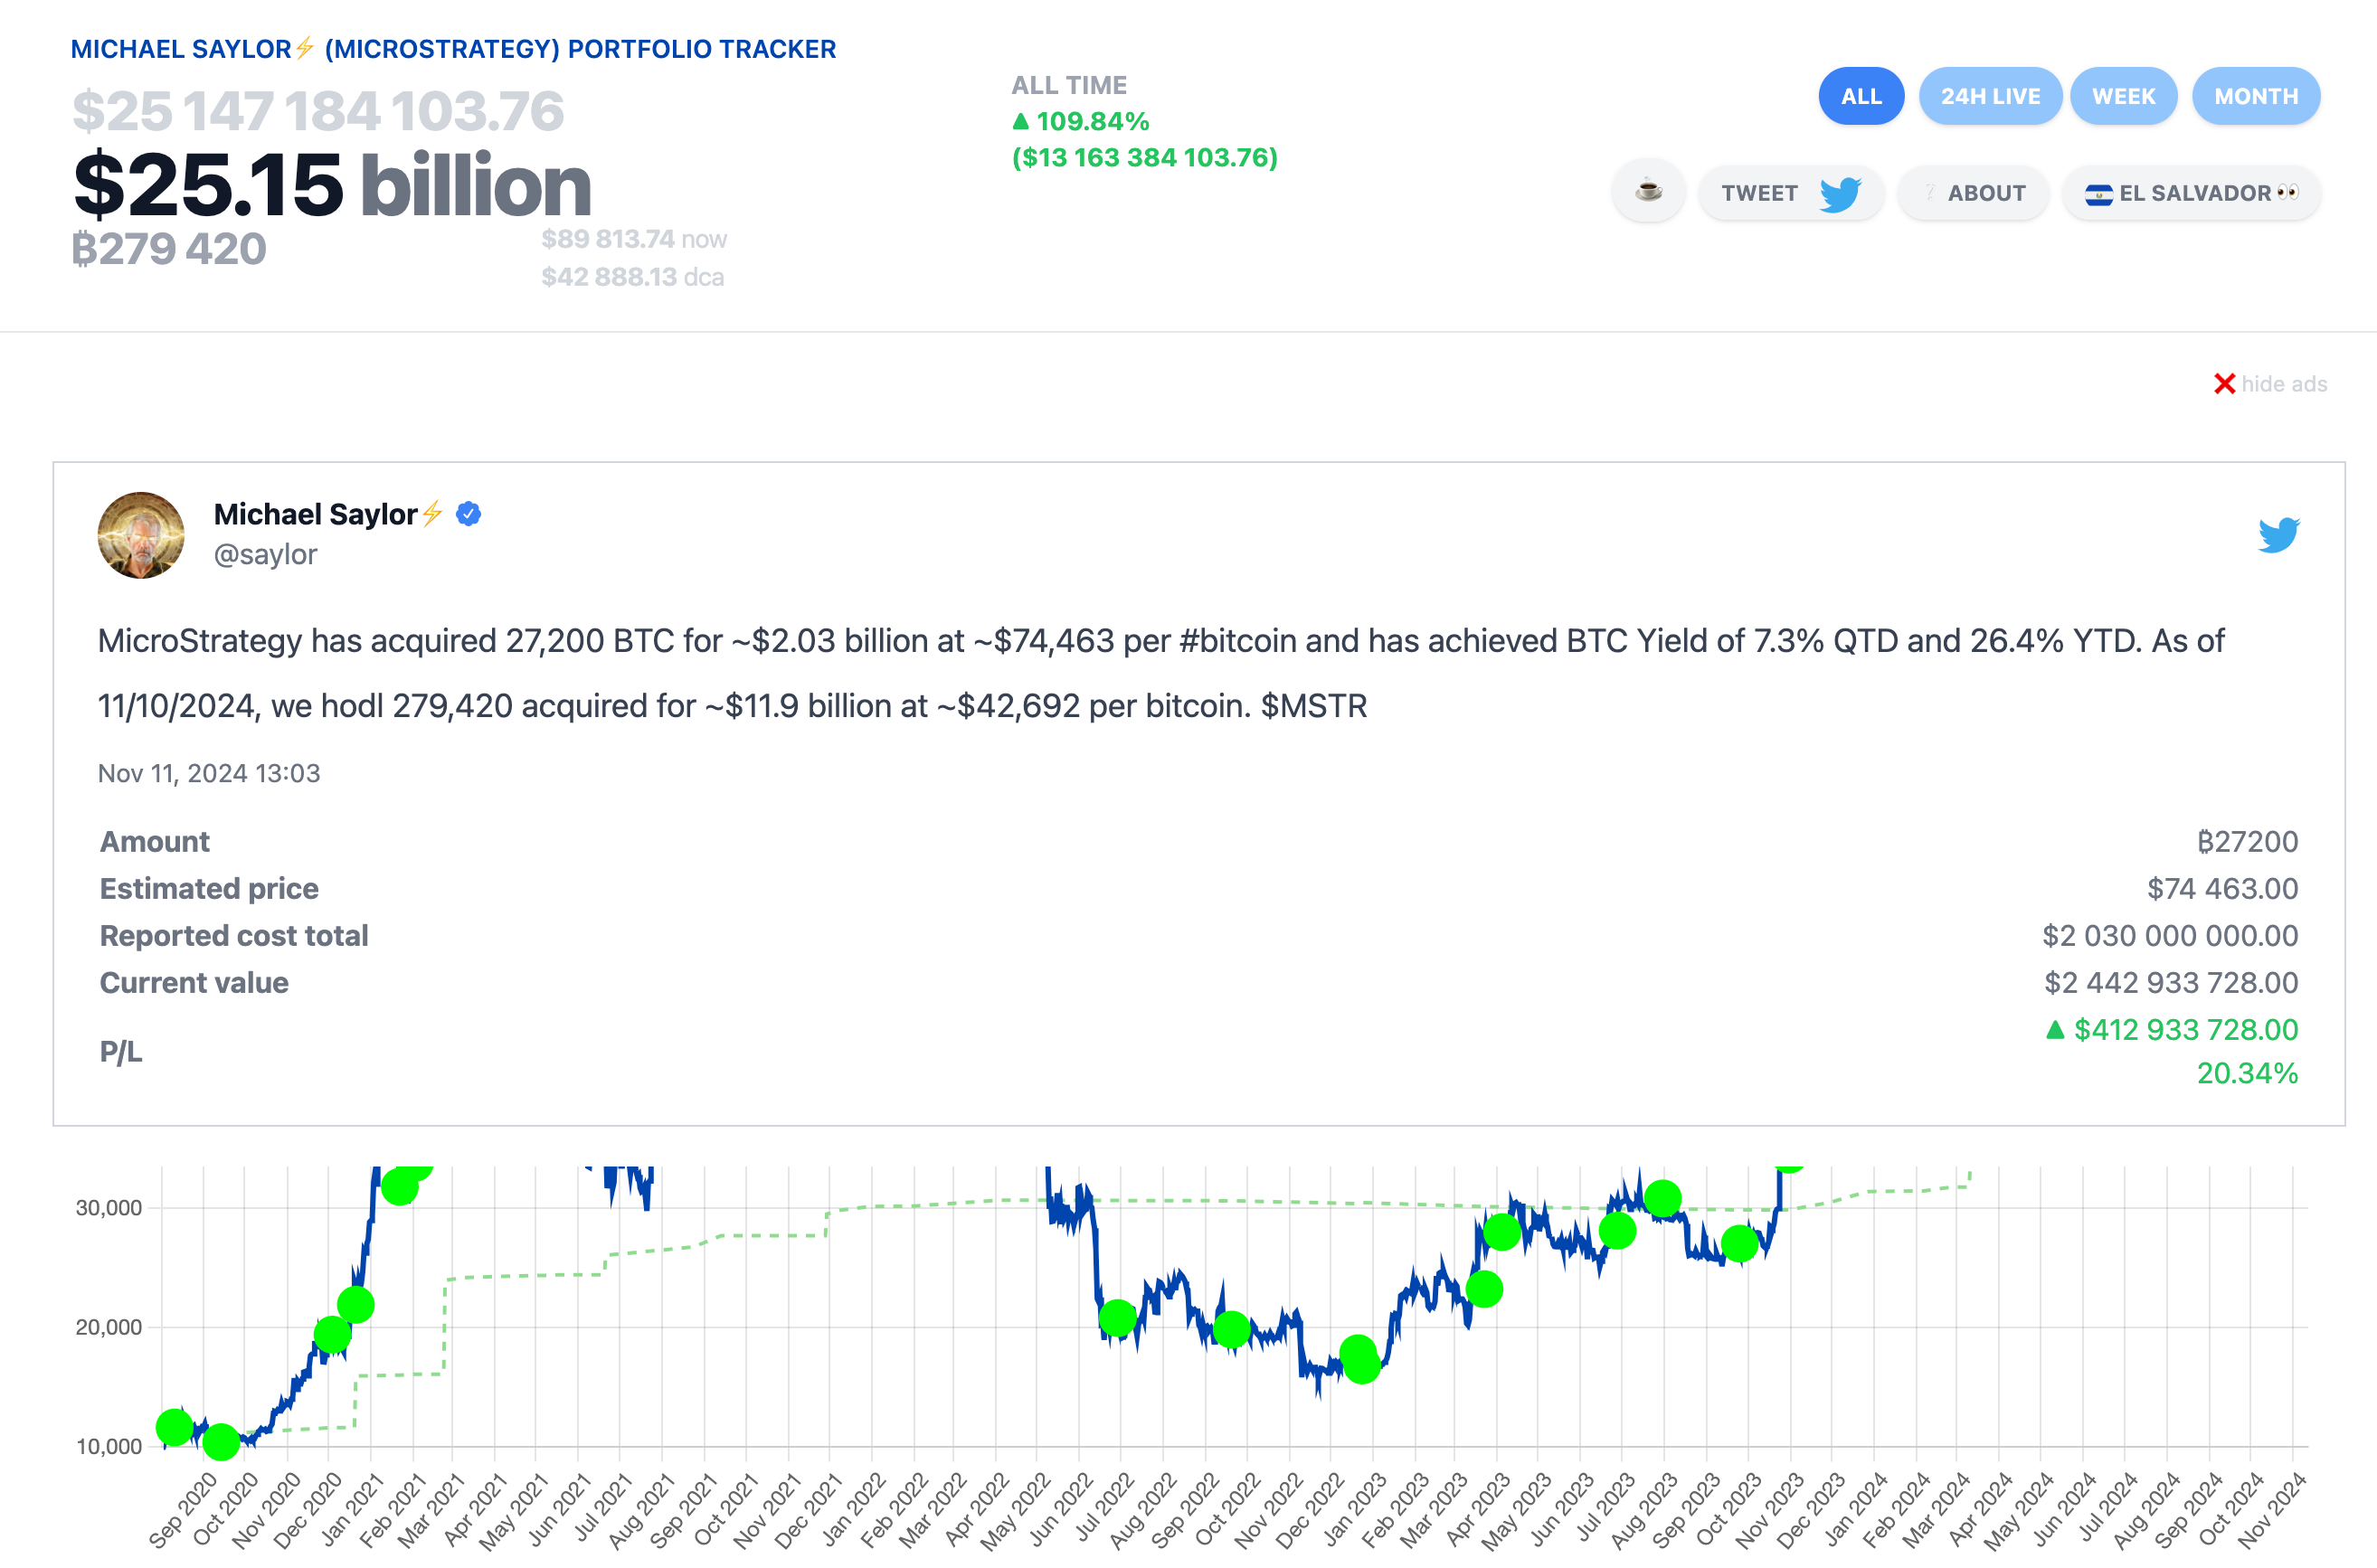Screen dimensions: 2377x1568
Task: Click the green purchase dot near Aug 2023
Action: pyautogui.click(x=1662, y=1198)
